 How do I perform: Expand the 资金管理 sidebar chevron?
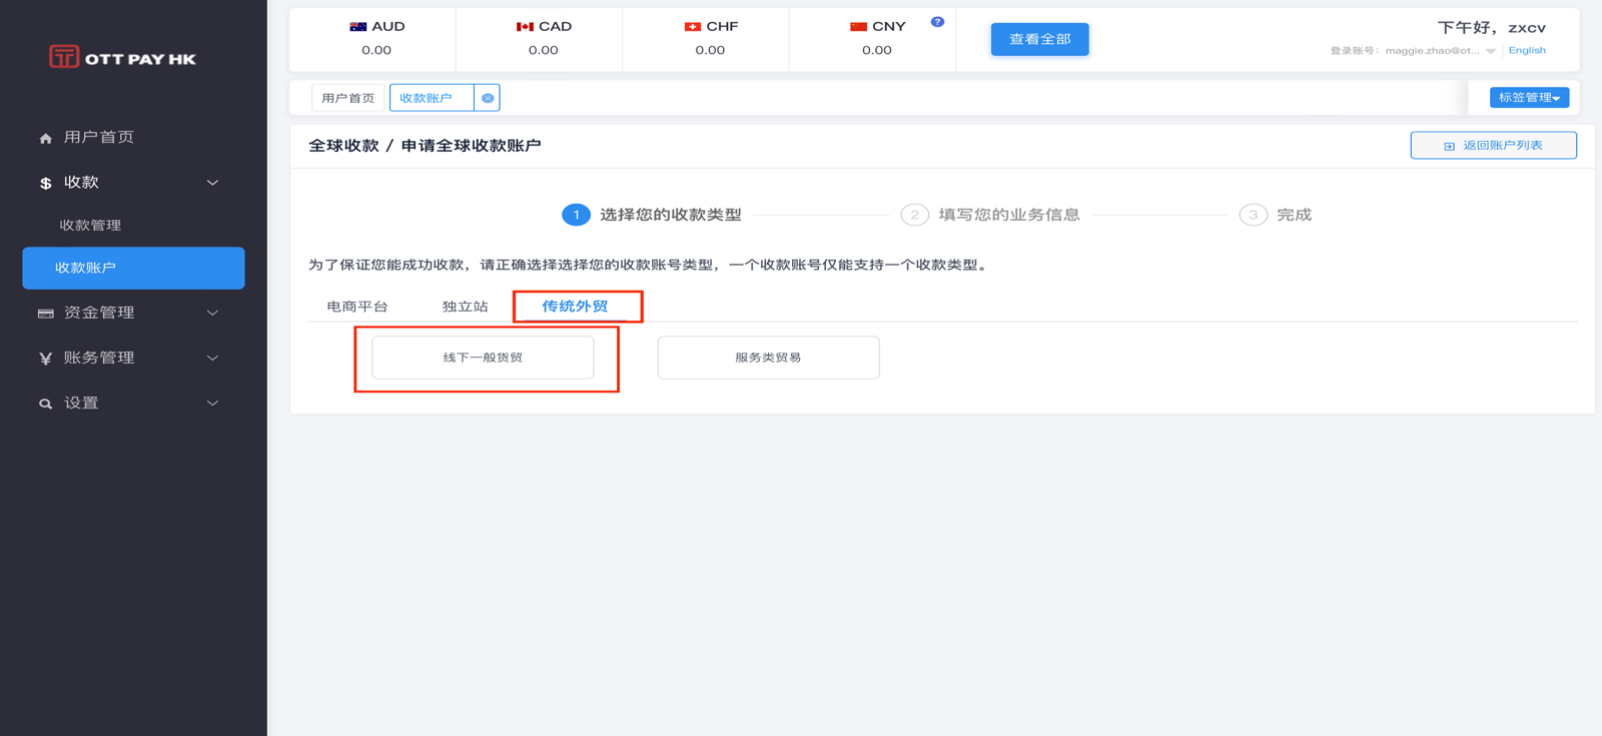click(x=212, y=313)
